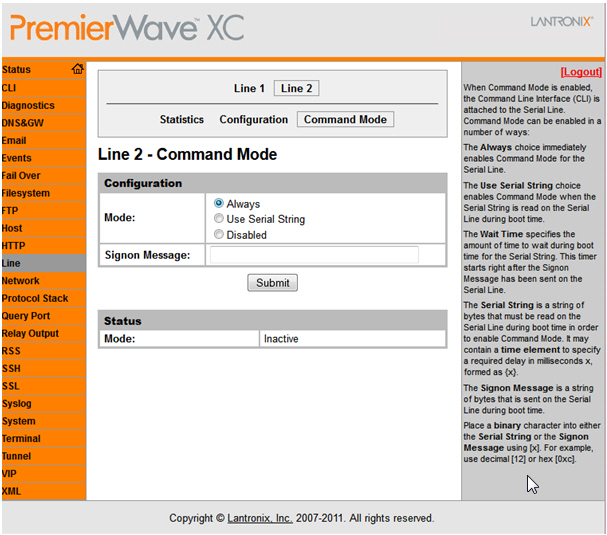The width and height of the screenshot is (607, 535).
Task: Open the Network menu item
Action: click(x=21, y=281)
